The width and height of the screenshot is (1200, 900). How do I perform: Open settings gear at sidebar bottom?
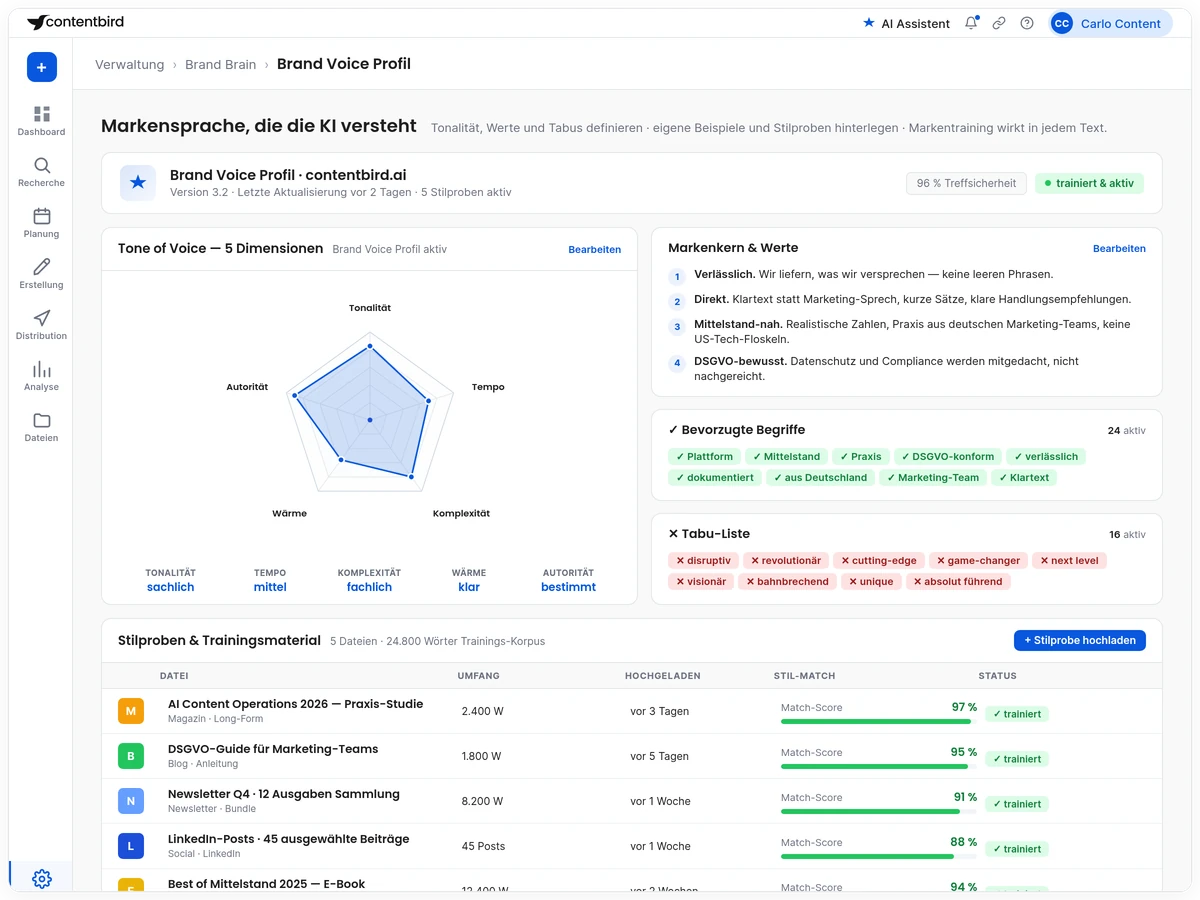pos(41,879)
